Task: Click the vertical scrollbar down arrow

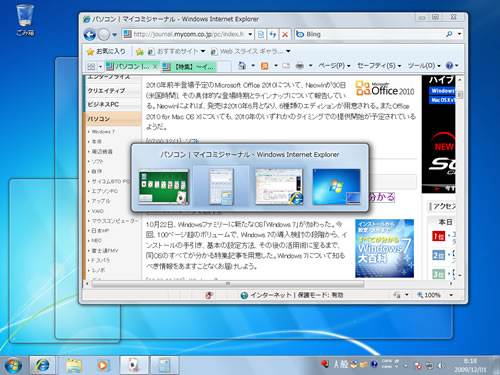Action: (459, 276)
